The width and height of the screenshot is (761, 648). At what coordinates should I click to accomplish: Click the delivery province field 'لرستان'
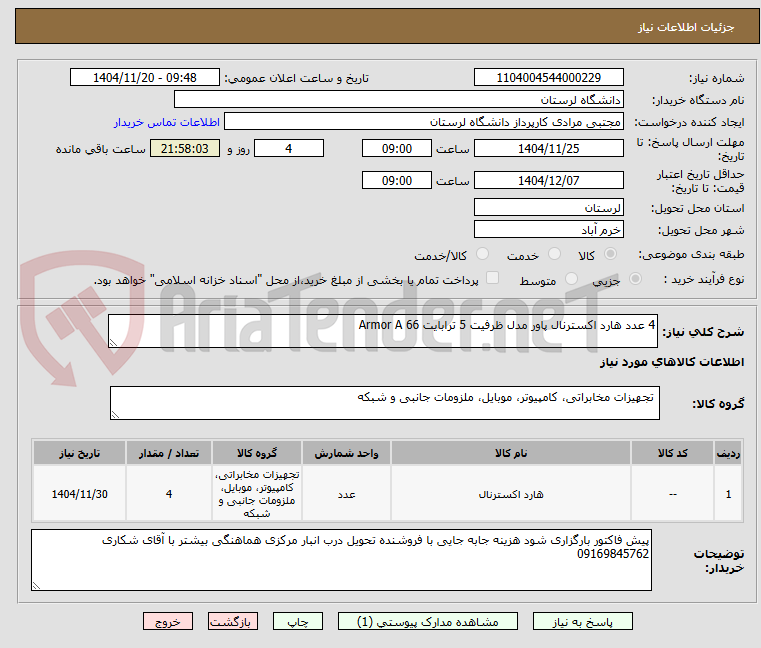[548, 207]
